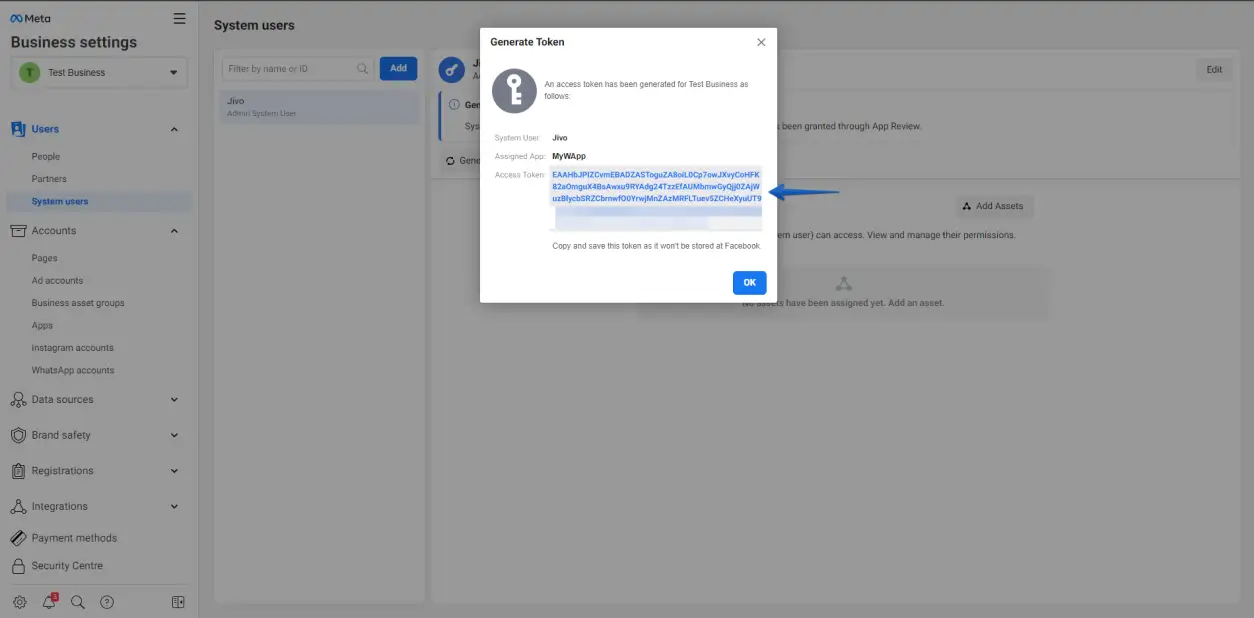Open the Test Business account dropdown

[x=99, y=73]
